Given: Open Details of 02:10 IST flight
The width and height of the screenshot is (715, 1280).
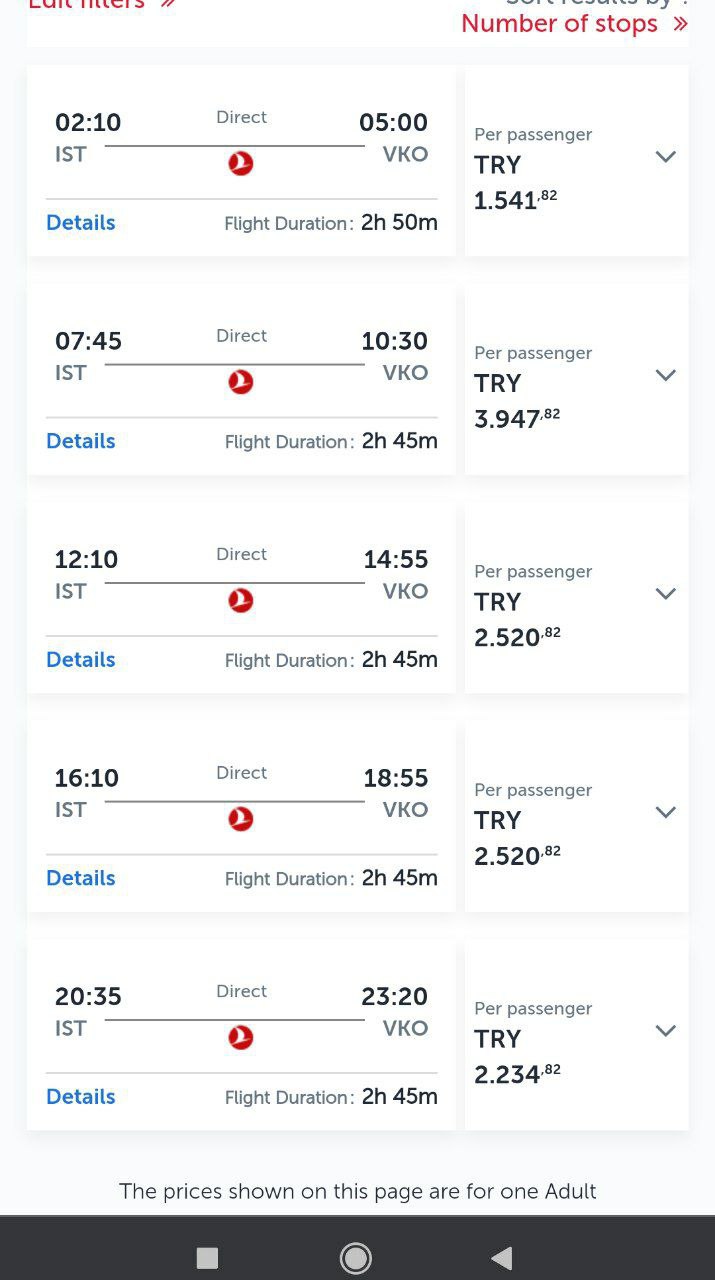Looking at the screenshot, I should click(x=81, y=223).
